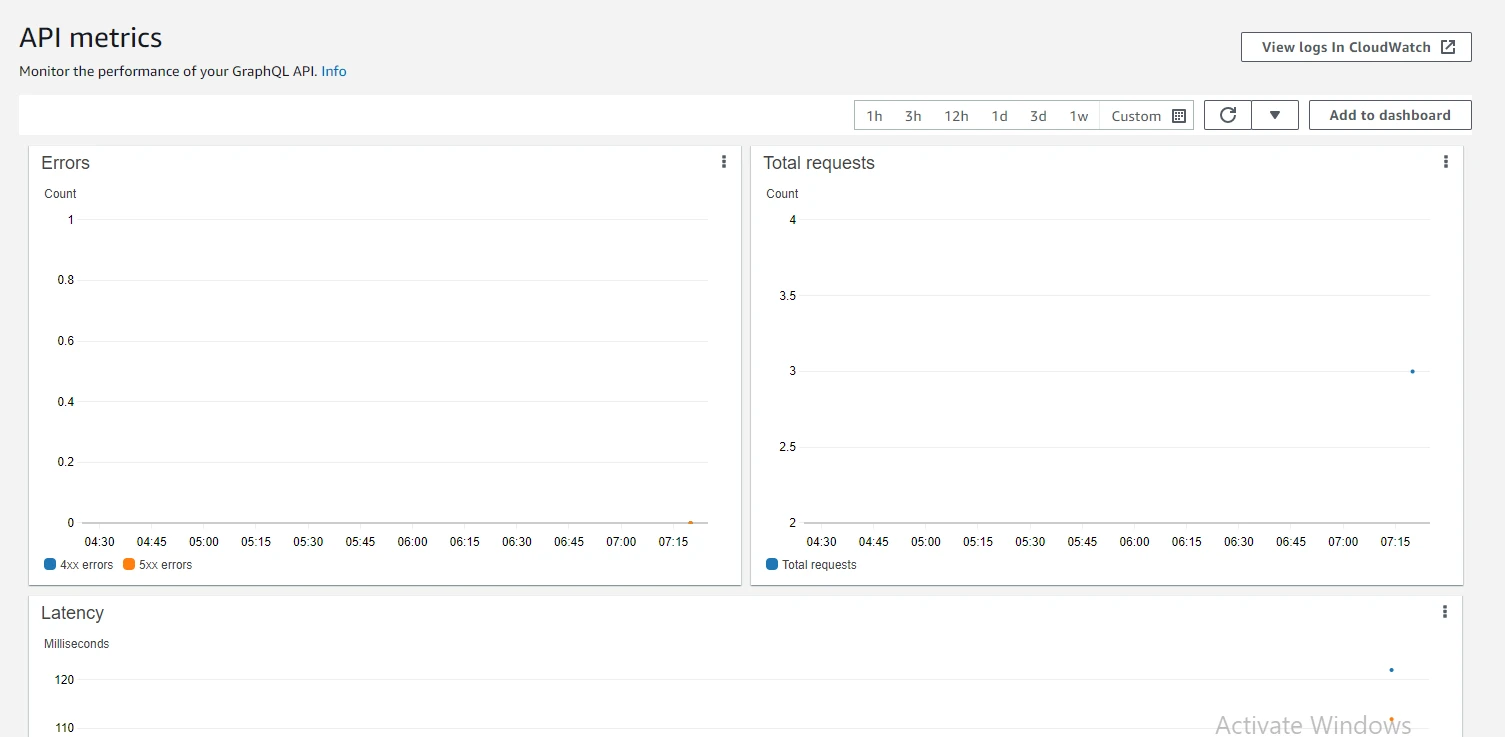Toggle the 4xx errors legend swatch
The width and height of the screenshot is (1505, 737).
(50, 565)
